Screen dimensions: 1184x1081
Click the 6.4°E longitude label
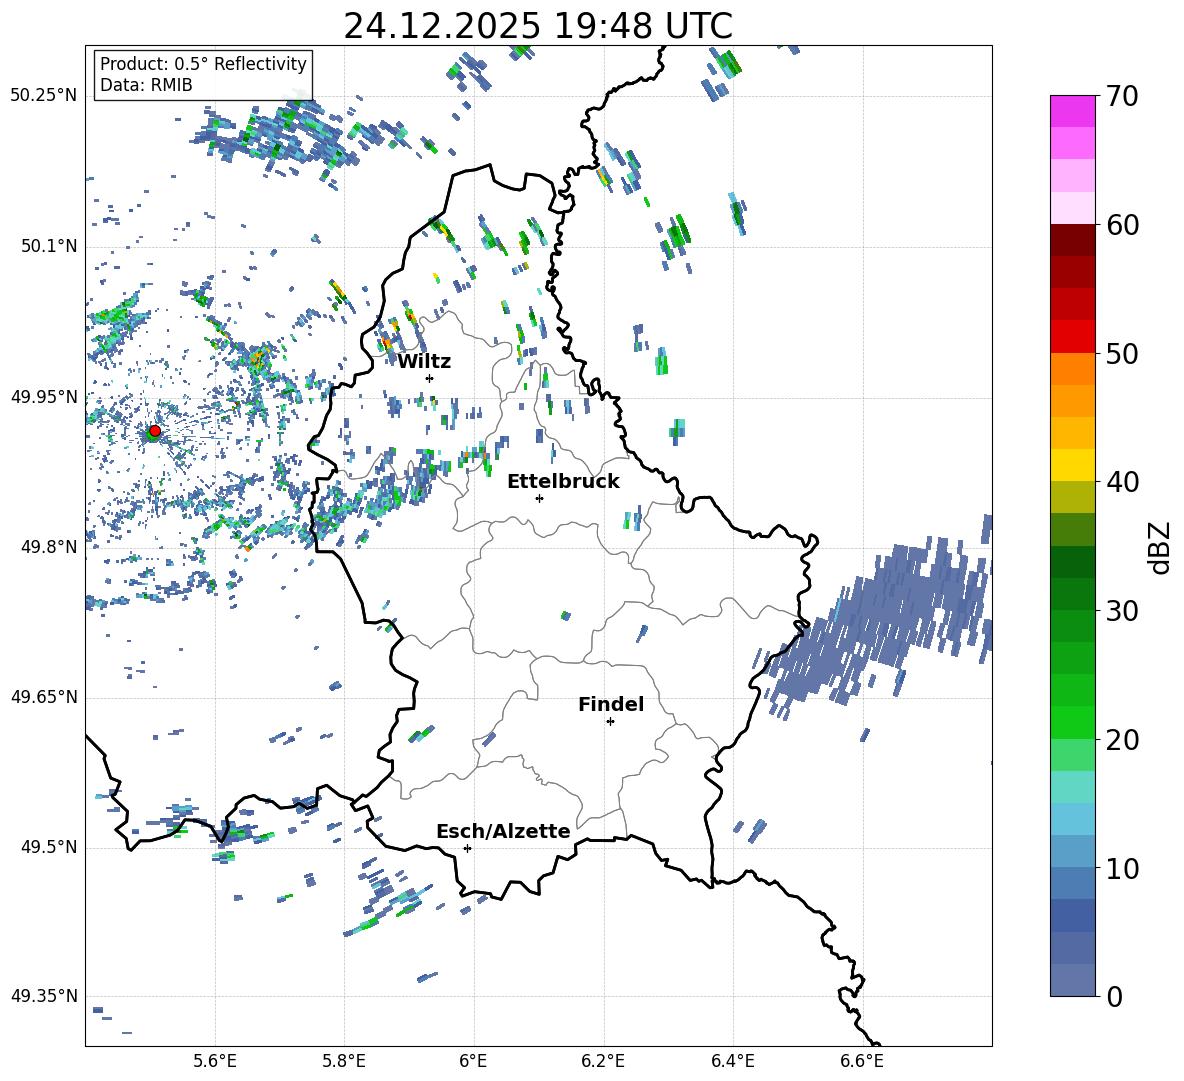(x=732, y=1061)
